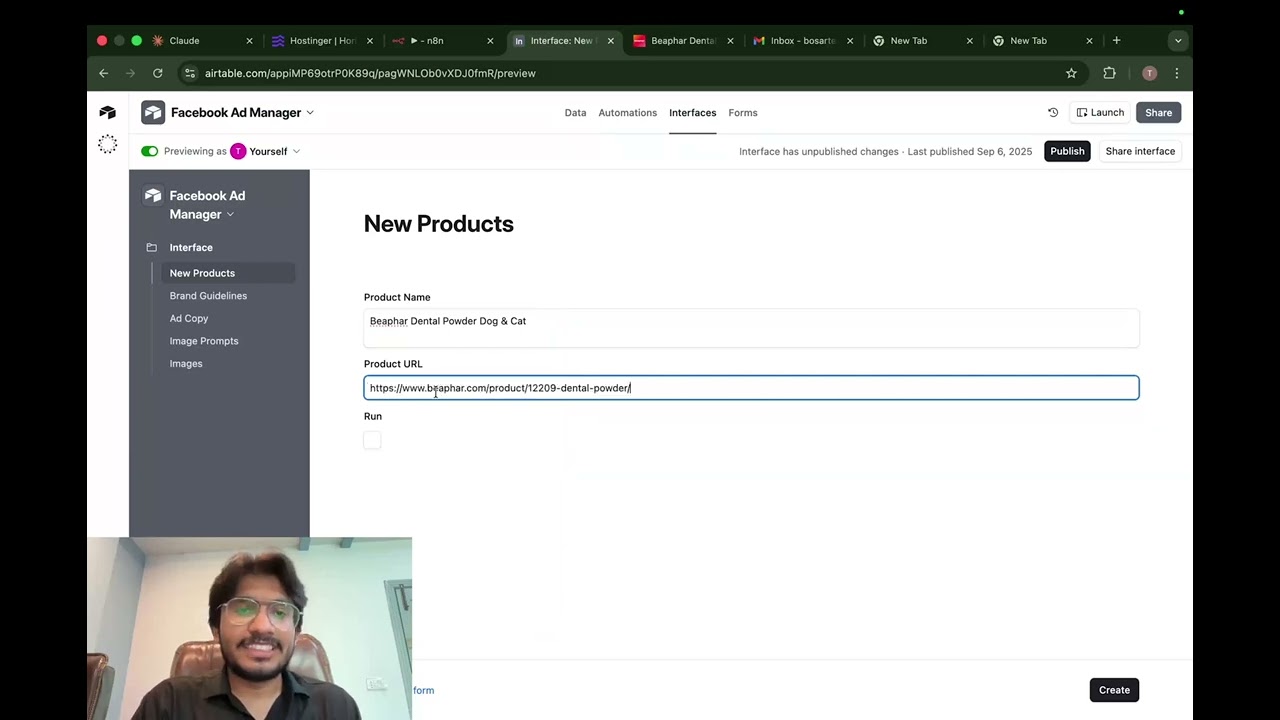Publish the interface changes

(1067, 151)
